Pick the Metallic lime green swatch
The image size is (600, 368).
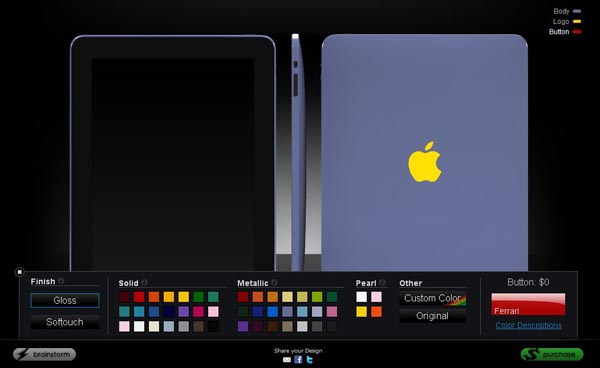click(317, 297)
